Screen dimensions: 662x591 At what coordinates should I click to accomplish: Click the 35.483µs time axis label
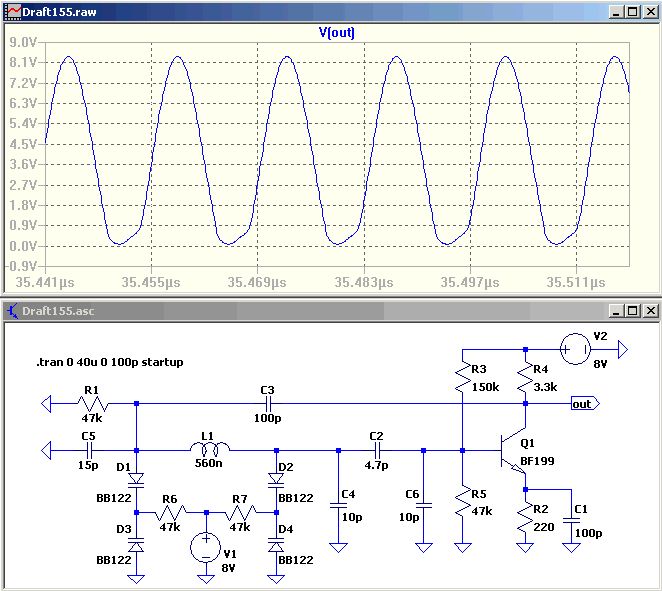tap(364, 282)
